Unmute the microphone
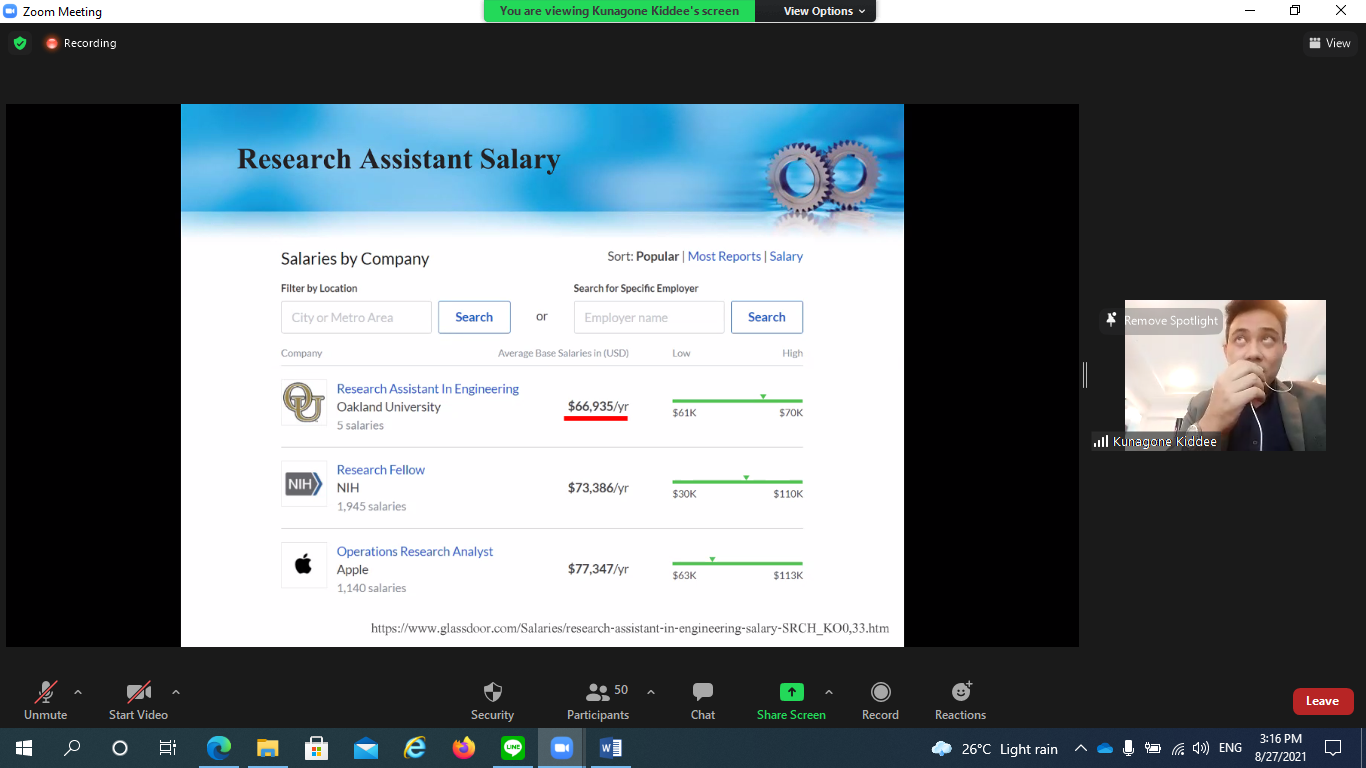The height and width of the screenshot is (768, 1366). tap(46, 701)
